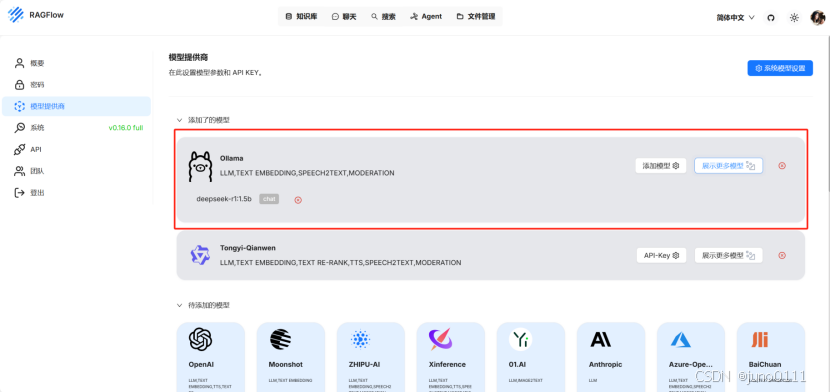
Task: Select 团队 in the sidebar
Action: 76,171
